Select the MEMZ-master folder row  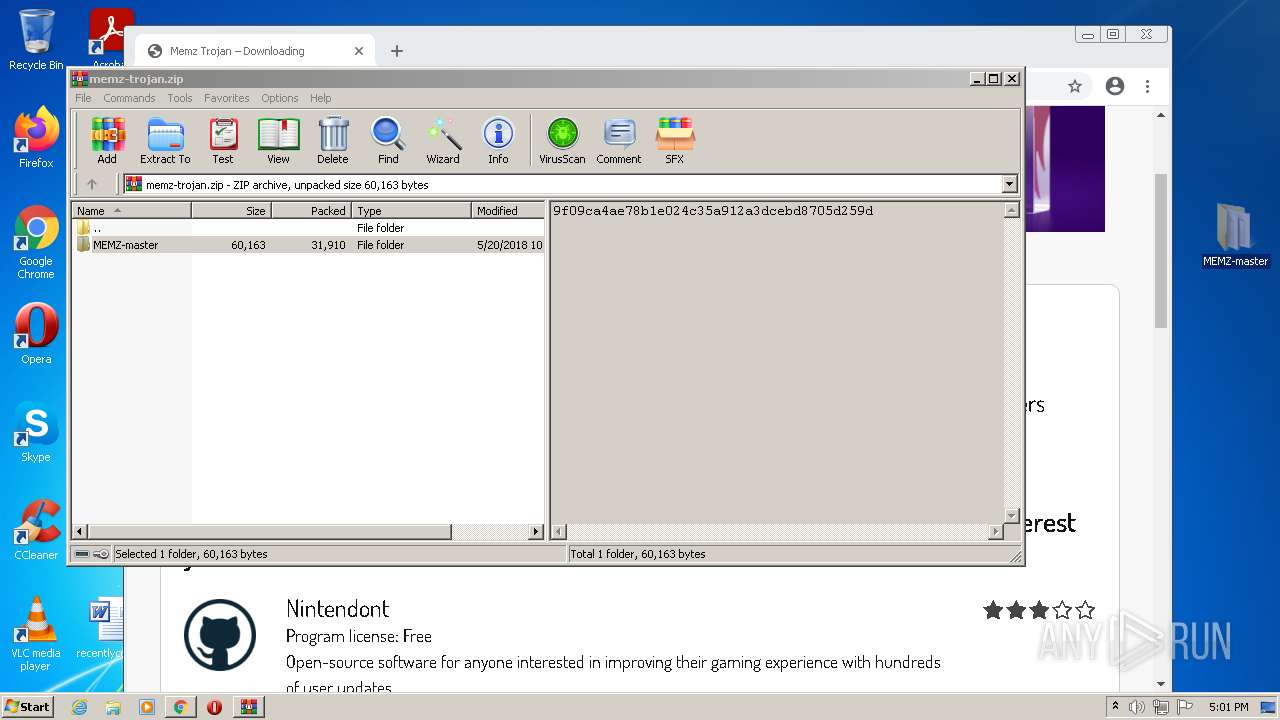pos(309,245)
